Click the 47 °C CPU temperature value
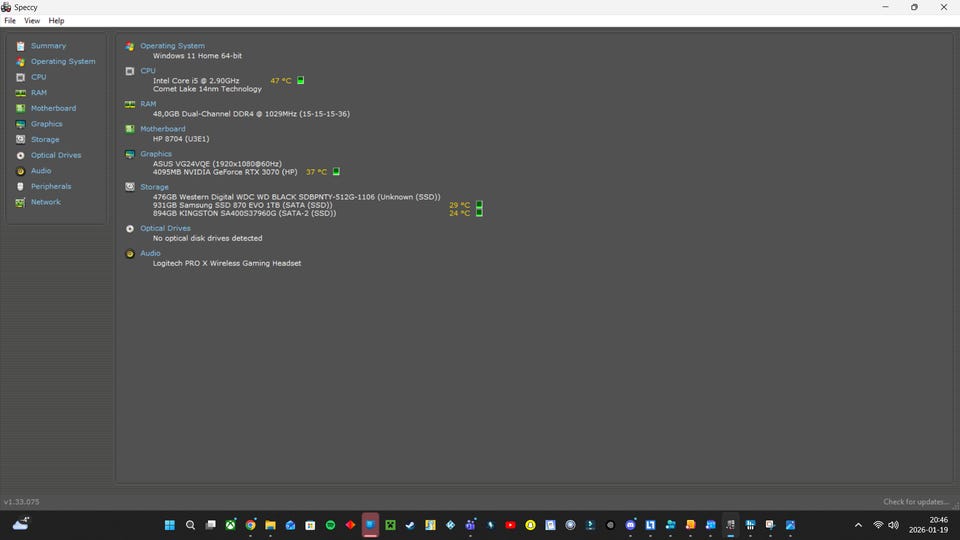The width and height of the screenshot is (960, 540). [280, 81]
